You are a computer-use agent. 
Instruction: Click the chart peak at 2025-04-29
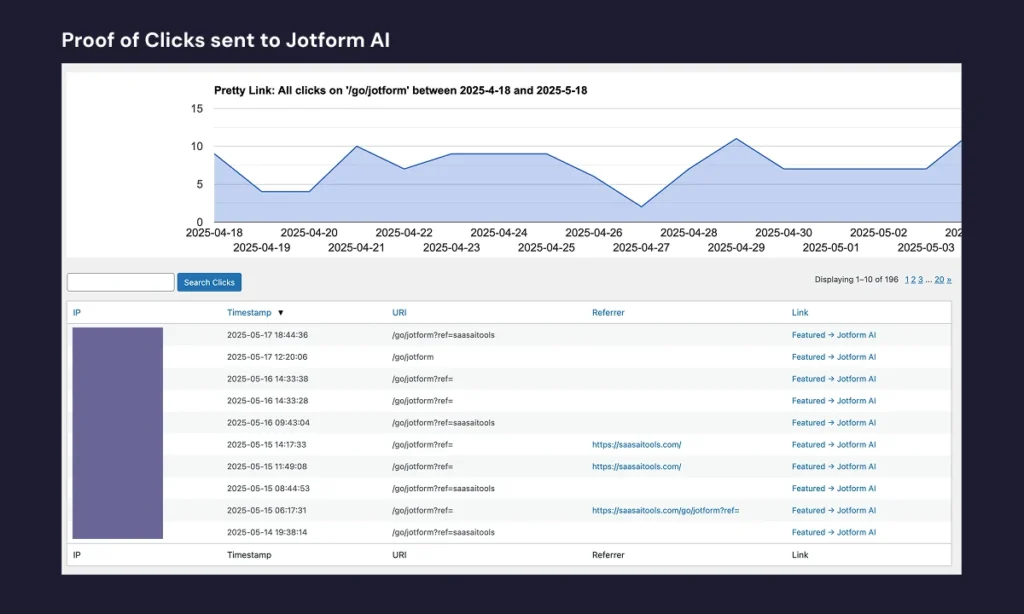click(736, 139)
